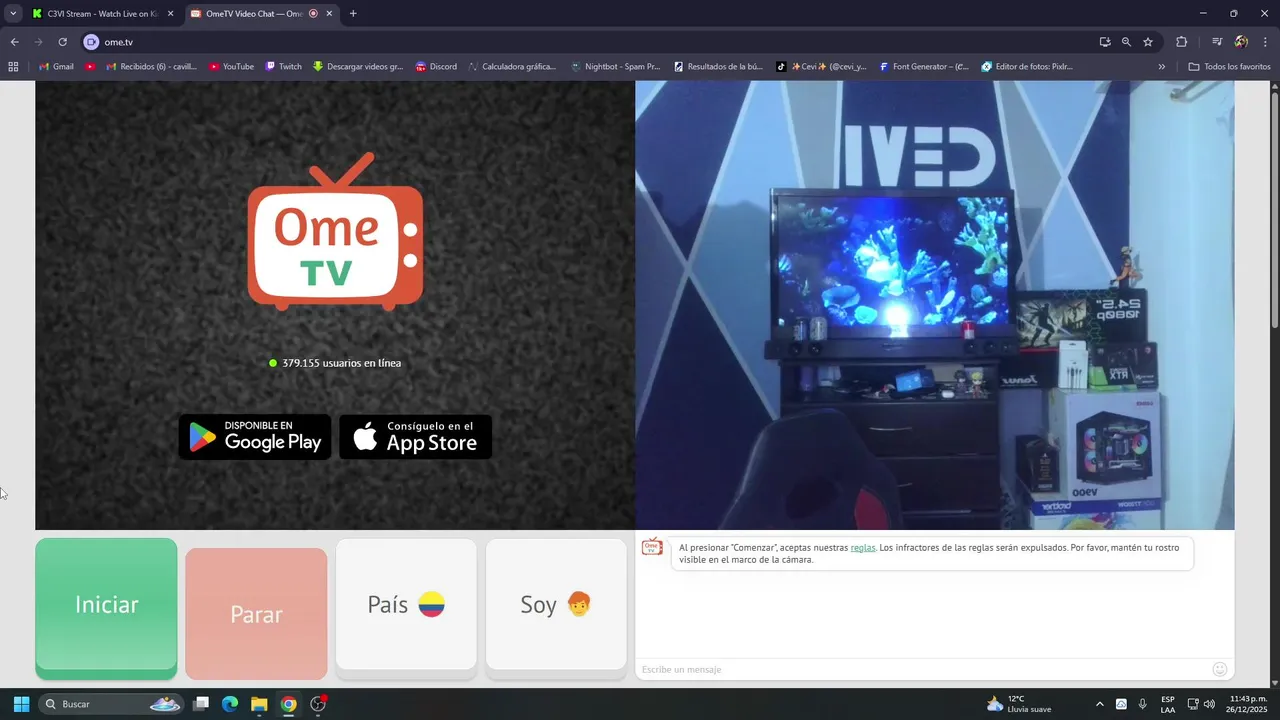Screen dimensions: 1280x720
Task: Open the Nightbot bookmark
Action: (x=616, y=67)
